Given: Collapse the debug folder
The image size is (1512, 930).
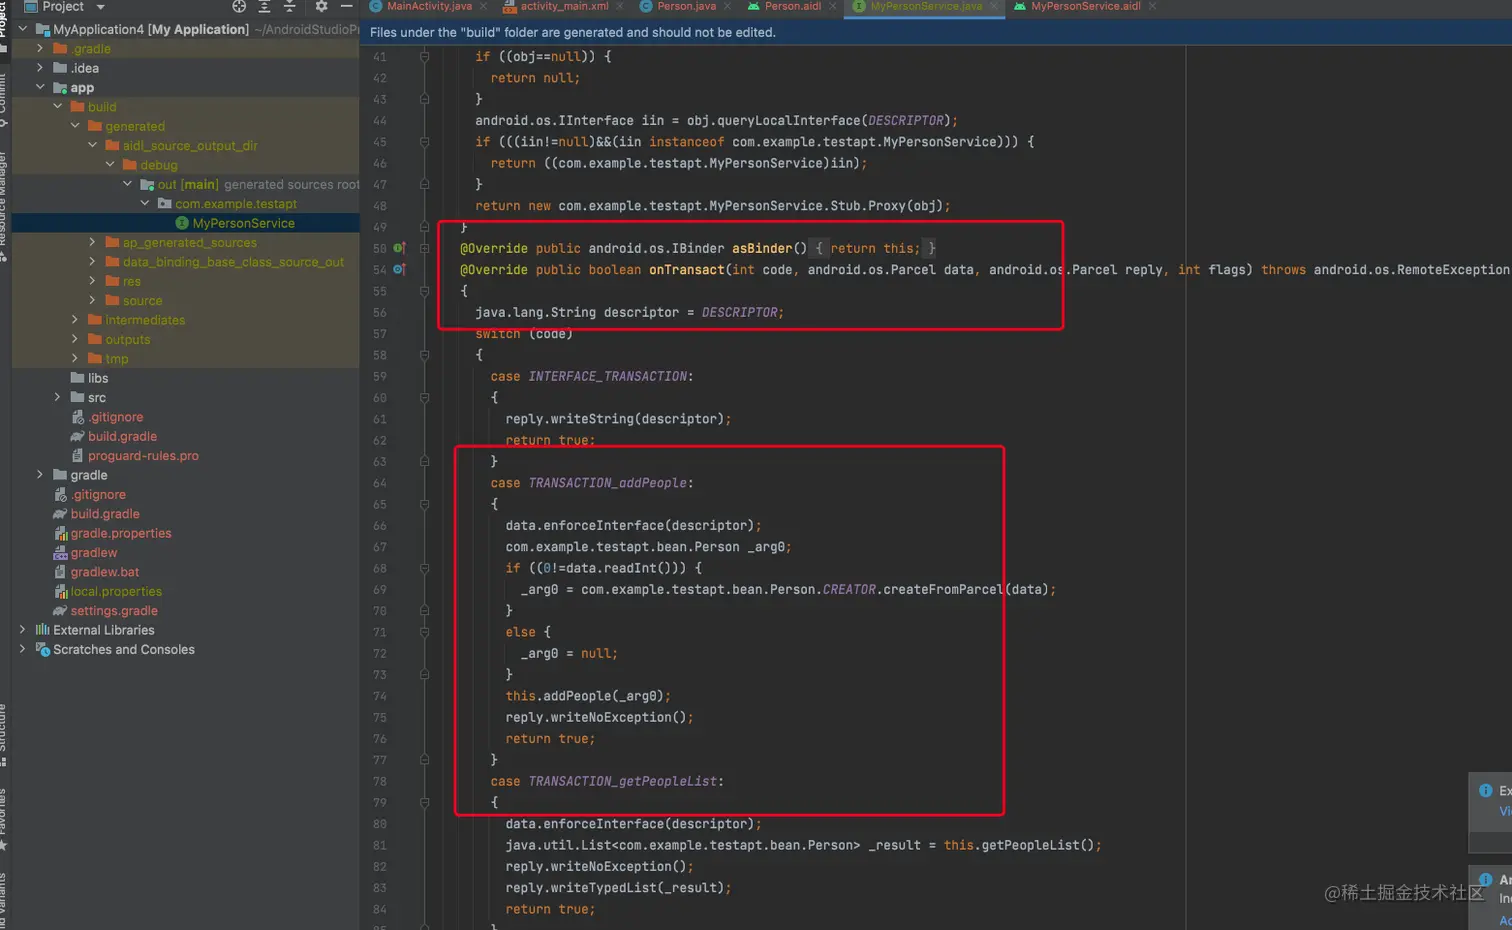Looking at the screenshot, I should [x=110, y=164].
